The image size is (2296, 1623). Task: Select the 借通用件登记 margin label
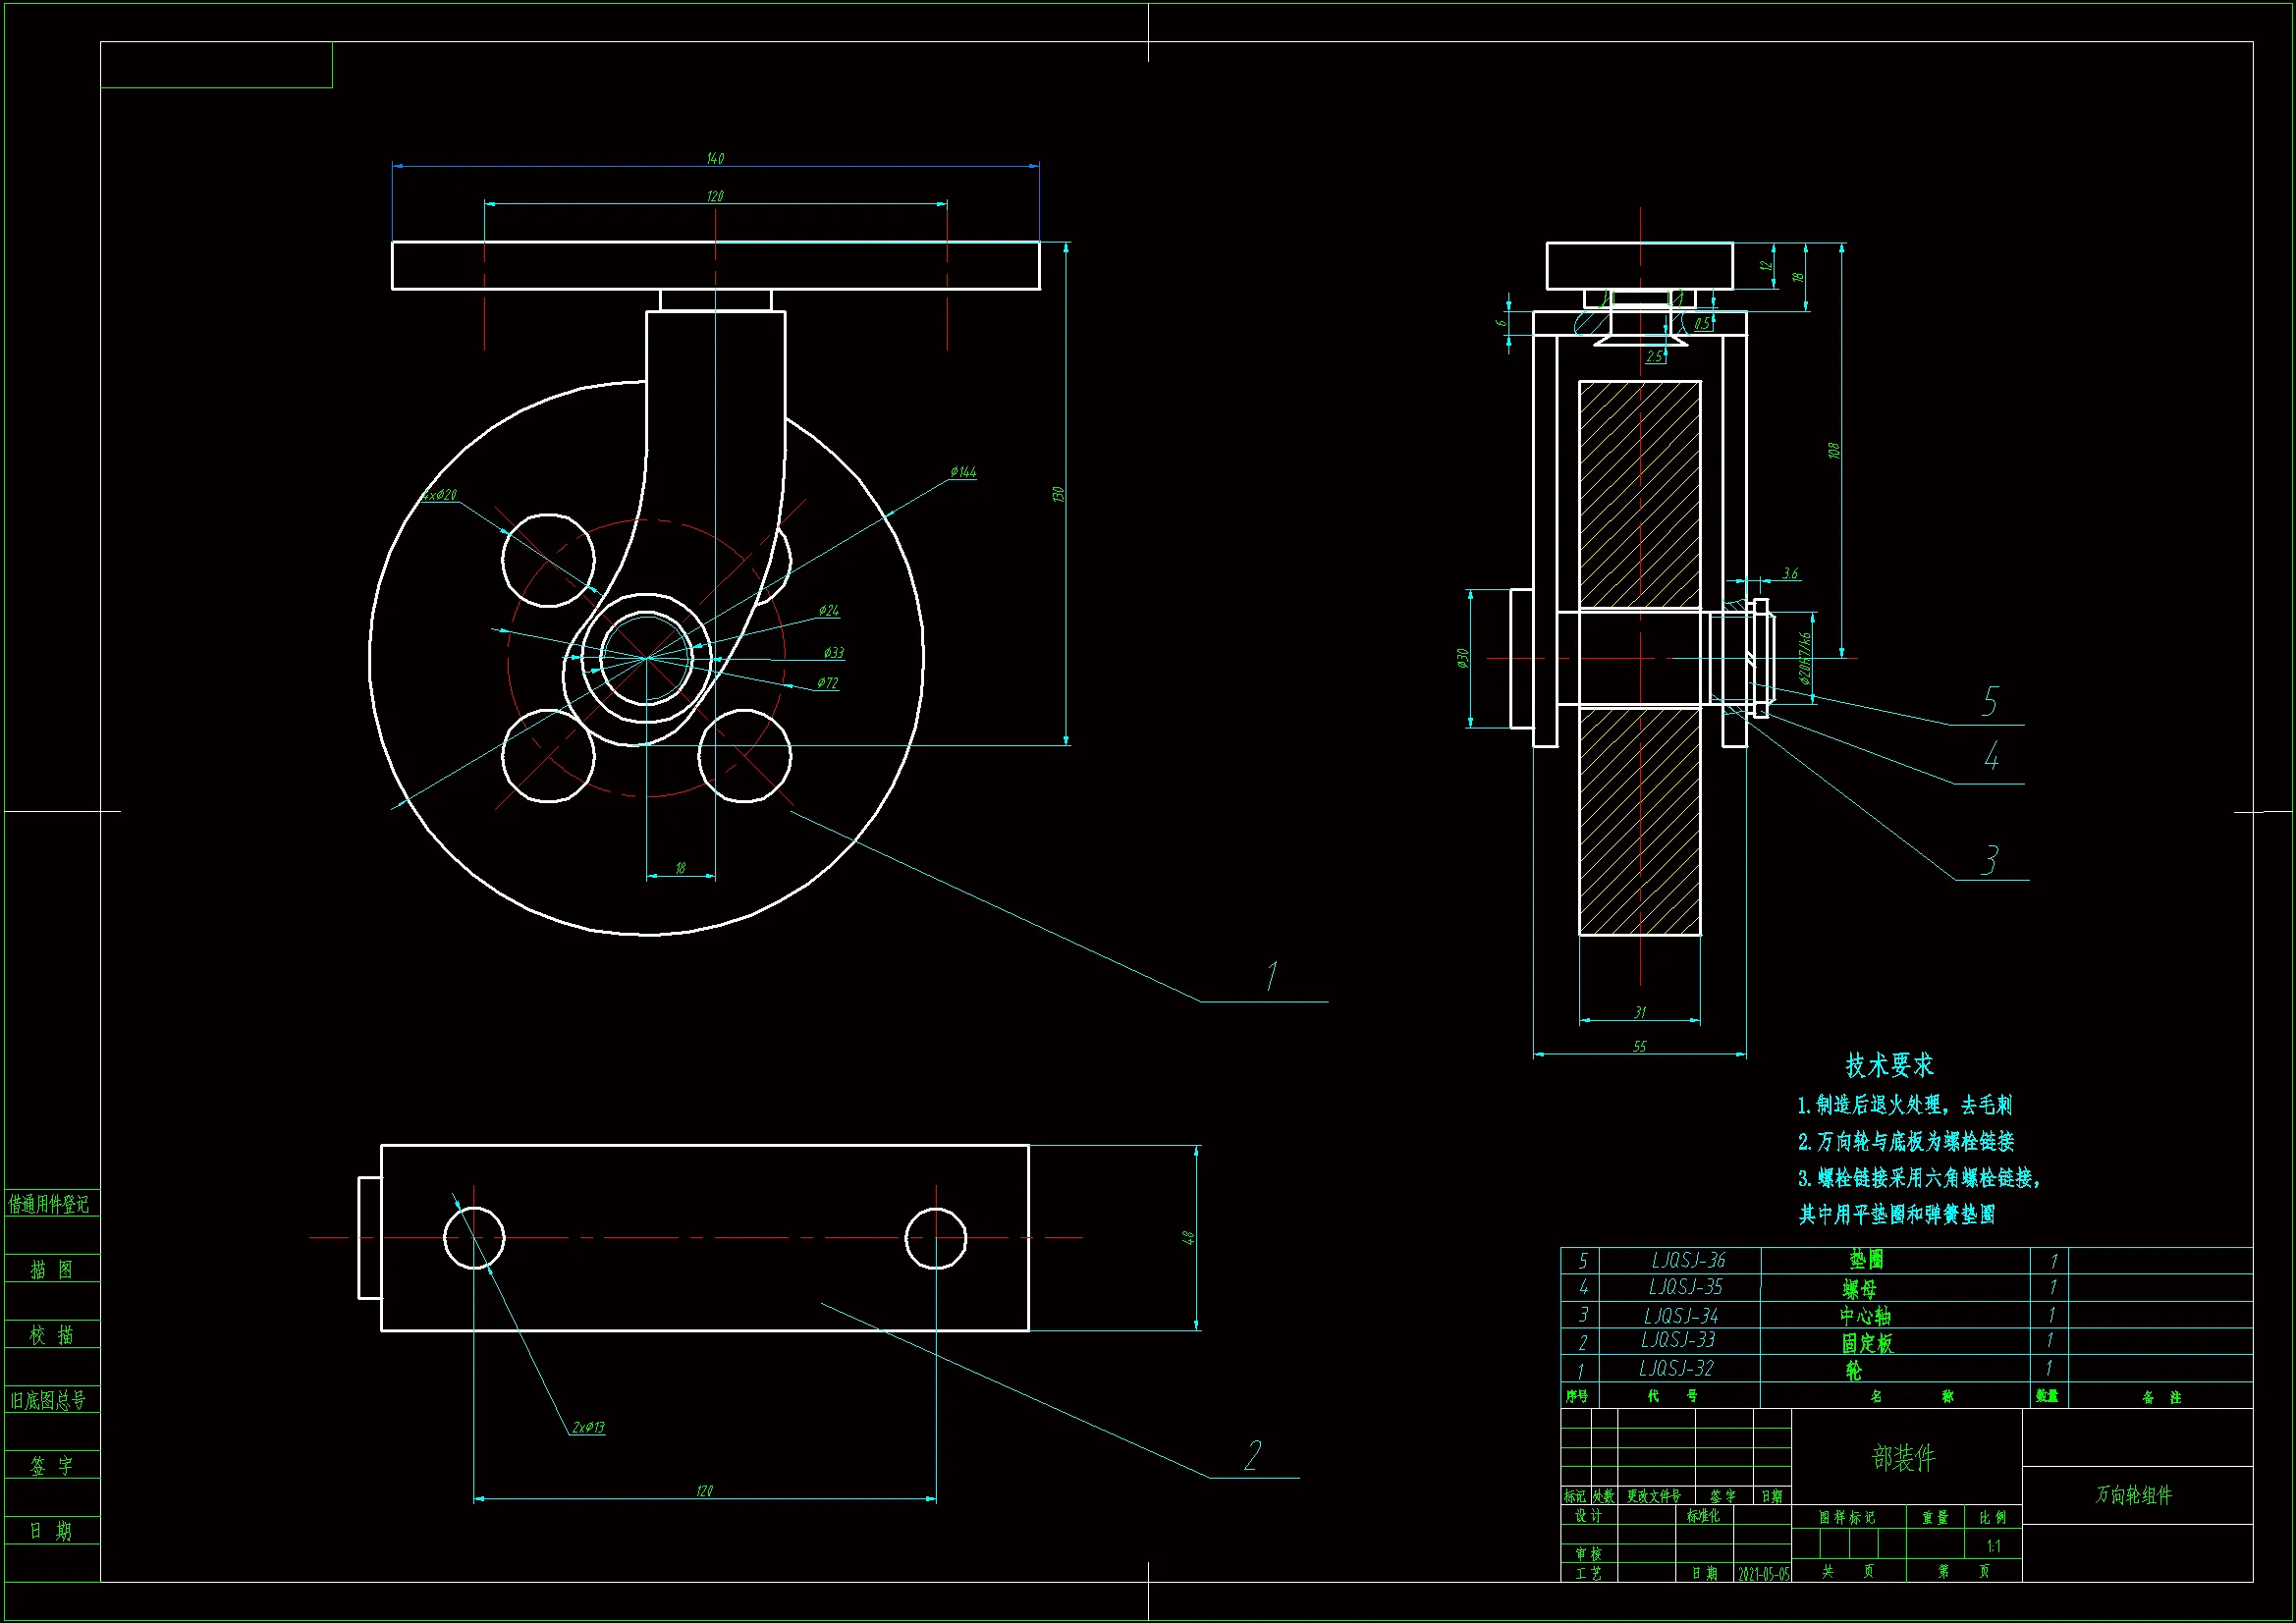click(x=49, y=1204)
